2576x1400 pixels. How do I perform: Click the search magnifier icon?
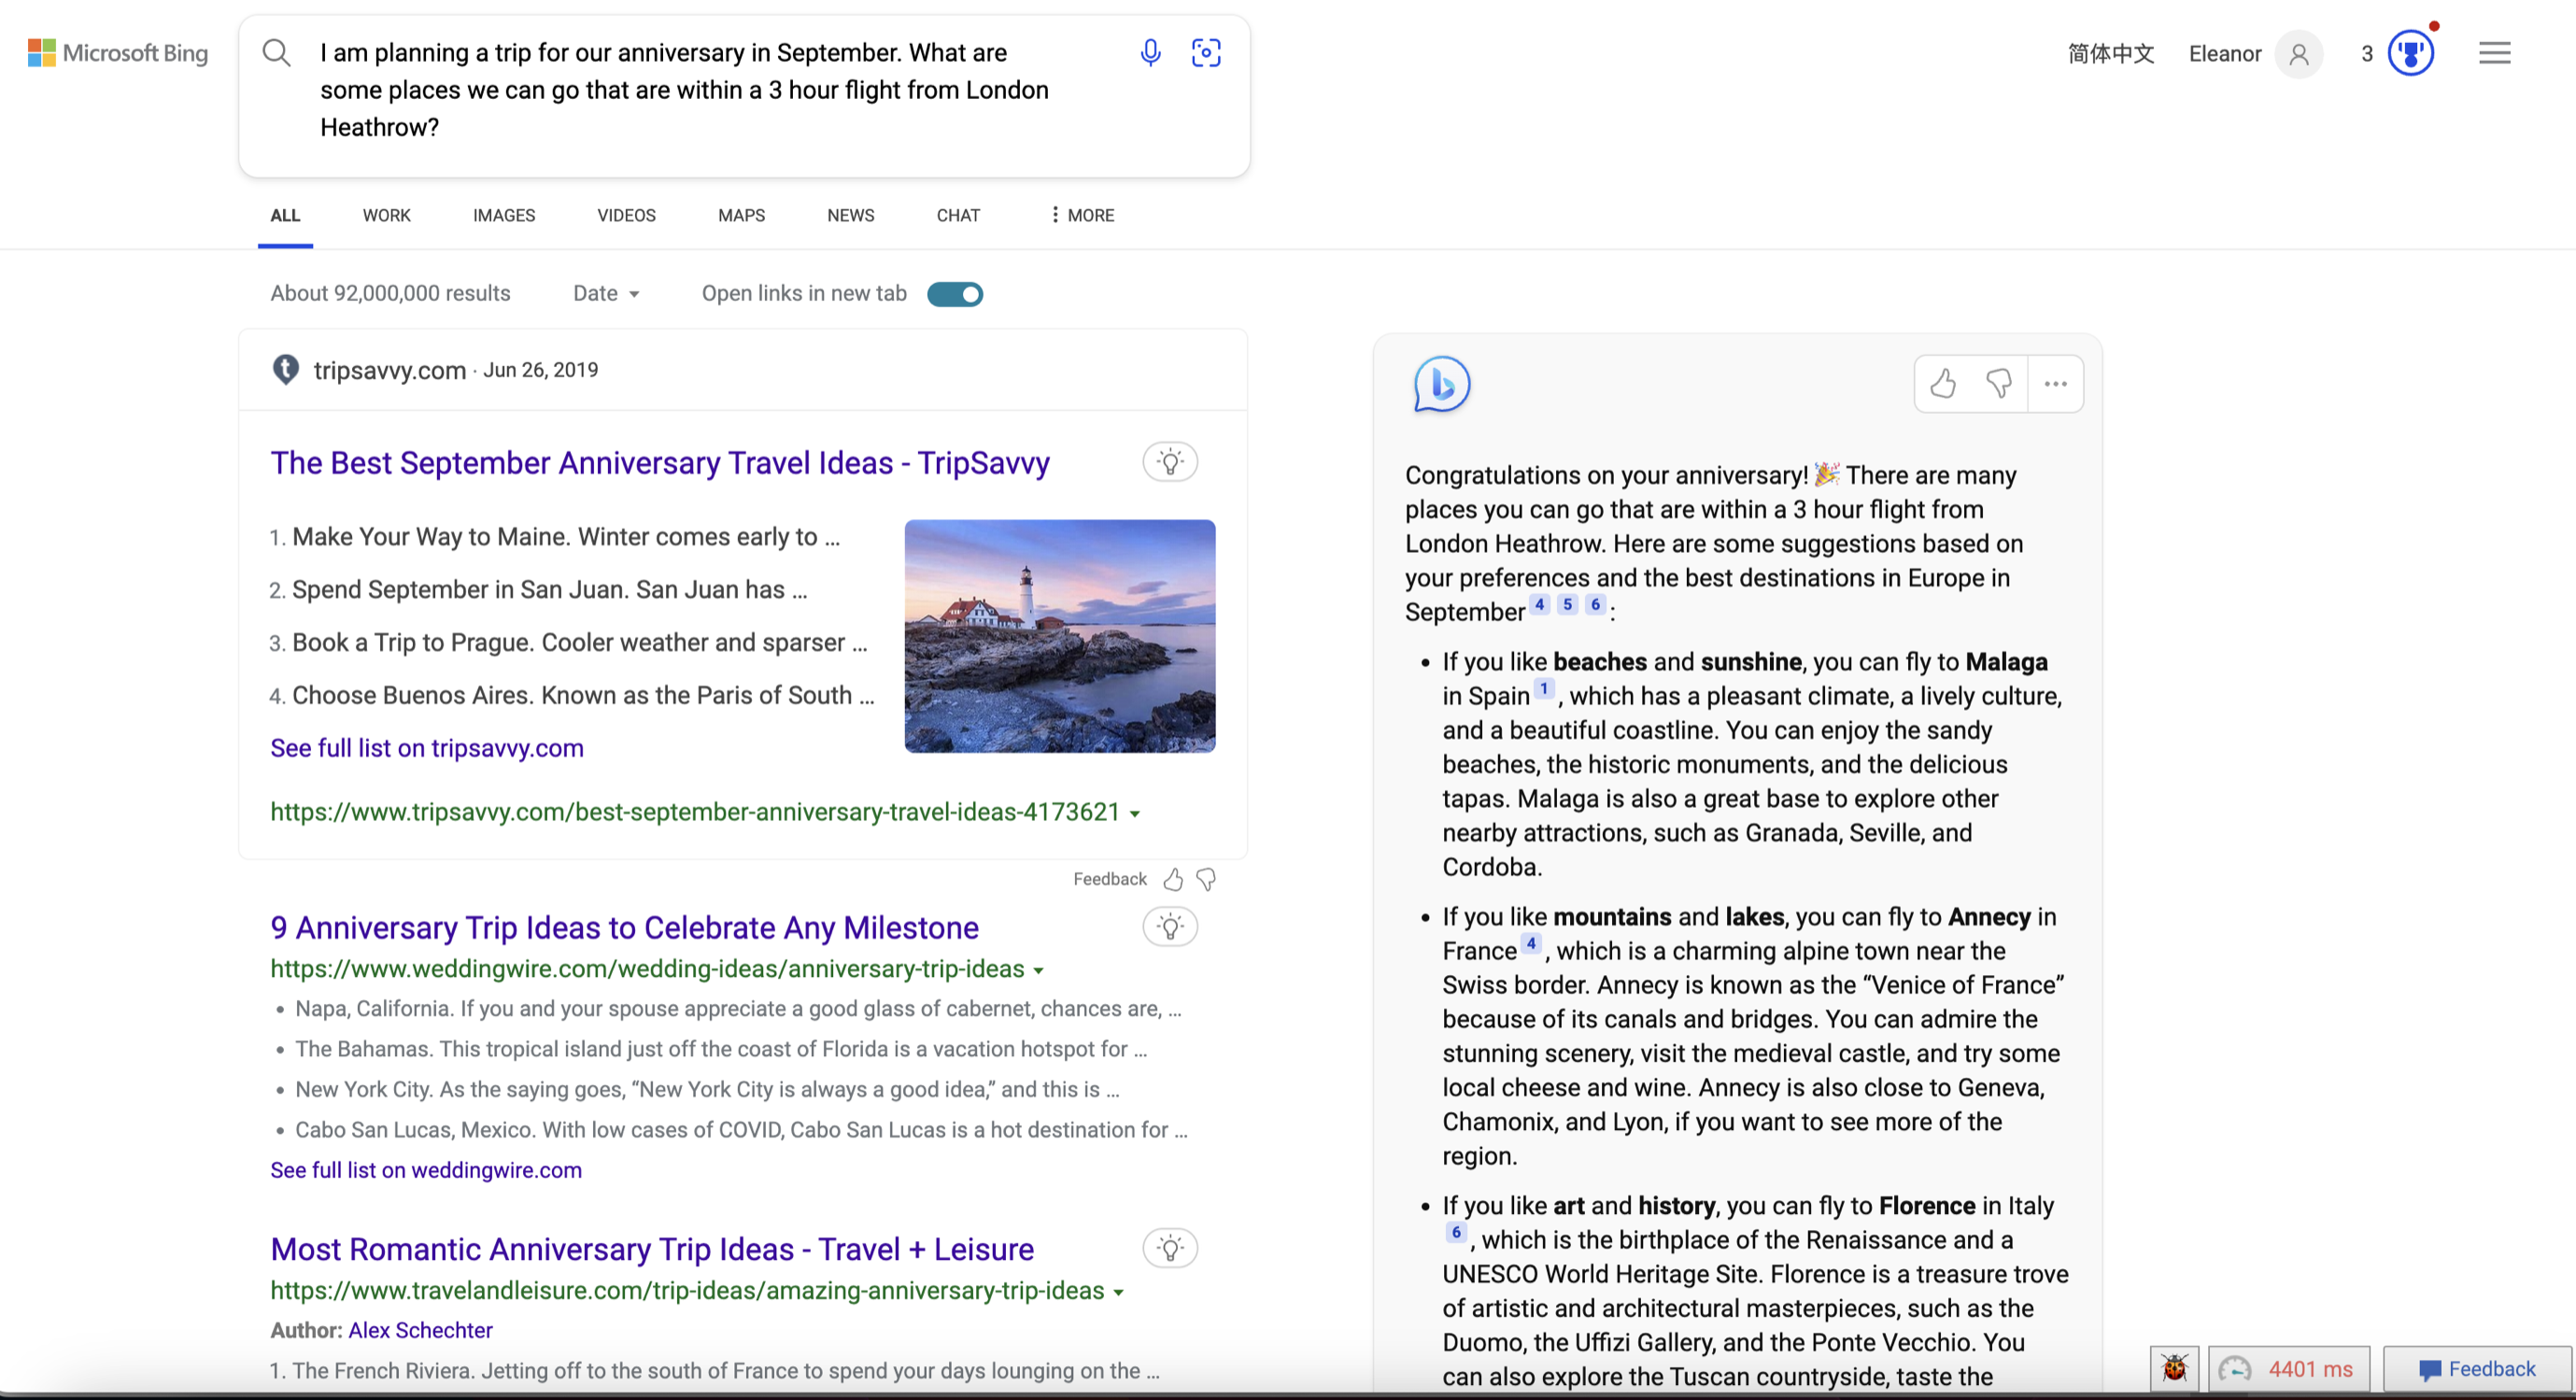coord(276,52)
